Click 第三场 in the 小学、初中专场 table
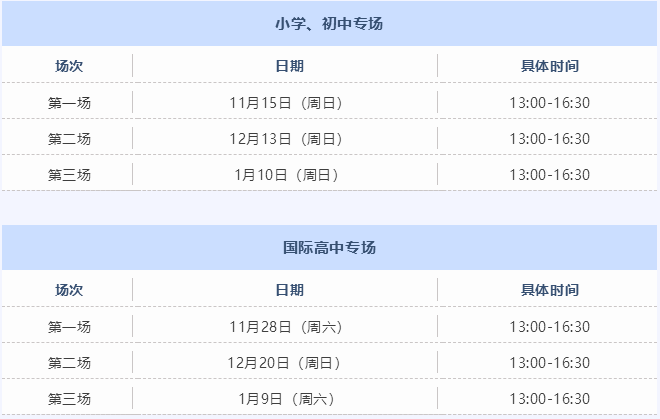Viewport: 660px width, 419px height. point(69,174)
